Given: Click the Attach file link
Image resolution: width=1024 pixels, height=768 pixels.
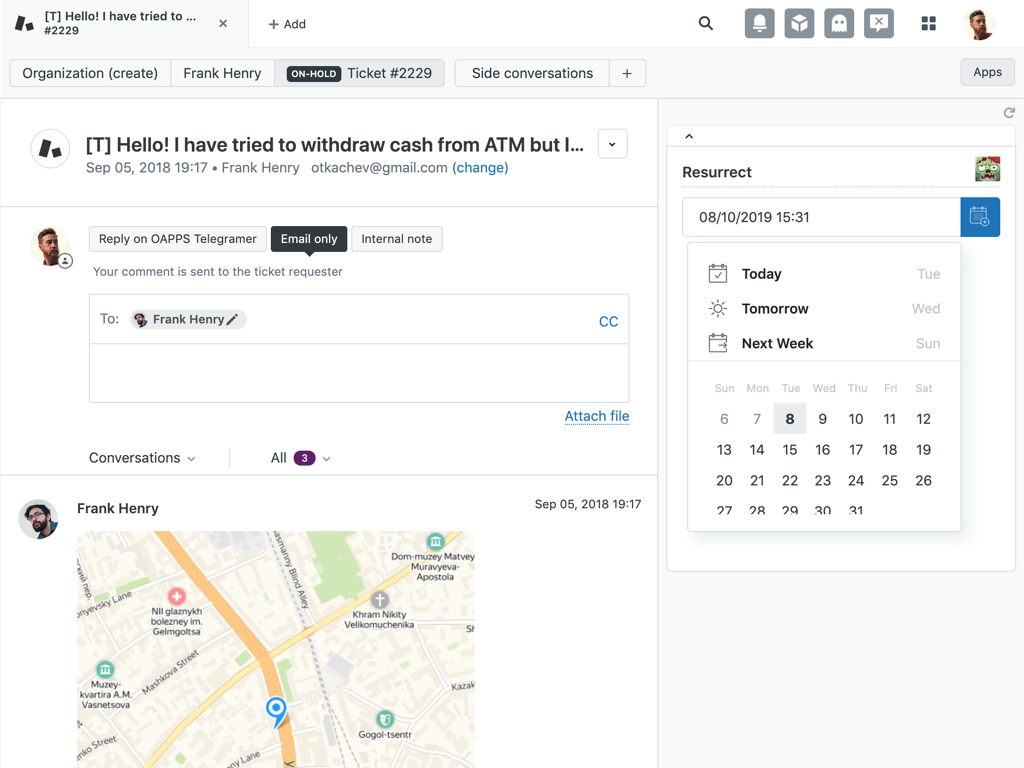Looking at the screenshot, I should point(596,416).
